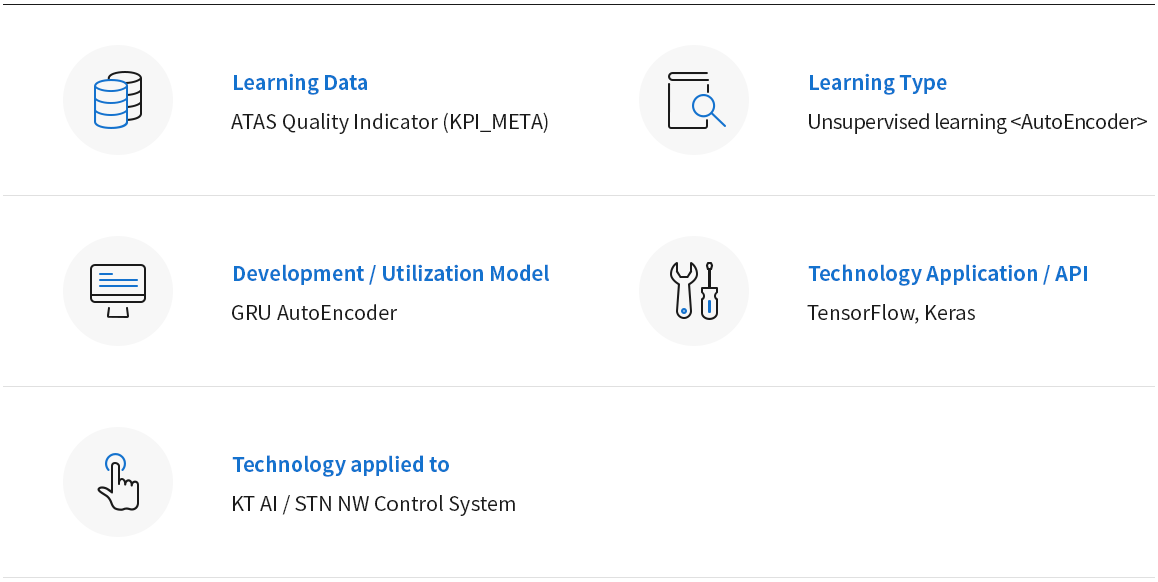The height and width of the screenshot is (582, 1158).
Task: Click the computer monitor icon
Action: (118, 291)
